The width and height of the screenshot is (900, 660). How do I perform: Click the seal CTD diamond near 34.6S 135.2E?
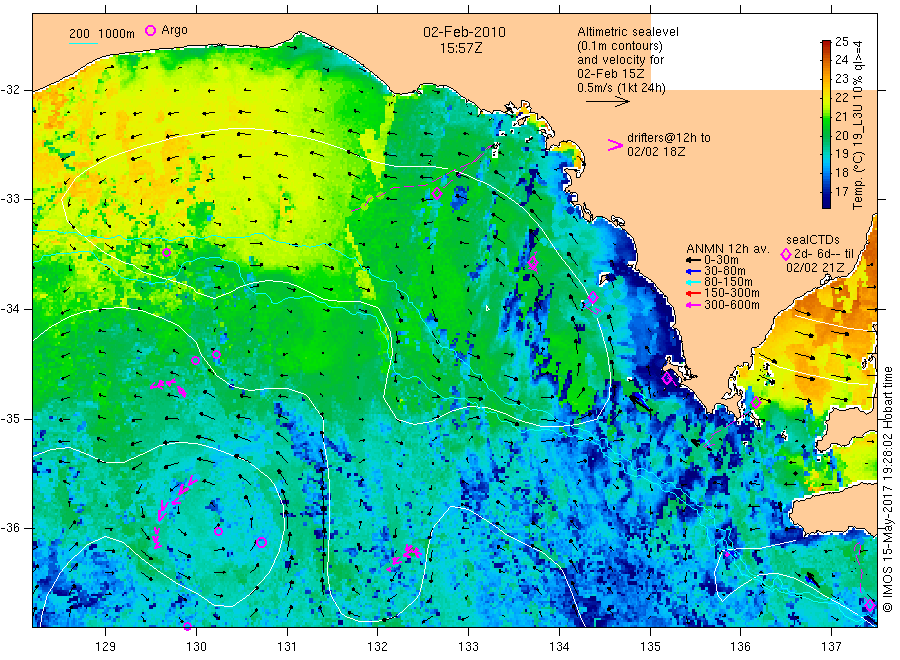[667, 379]
